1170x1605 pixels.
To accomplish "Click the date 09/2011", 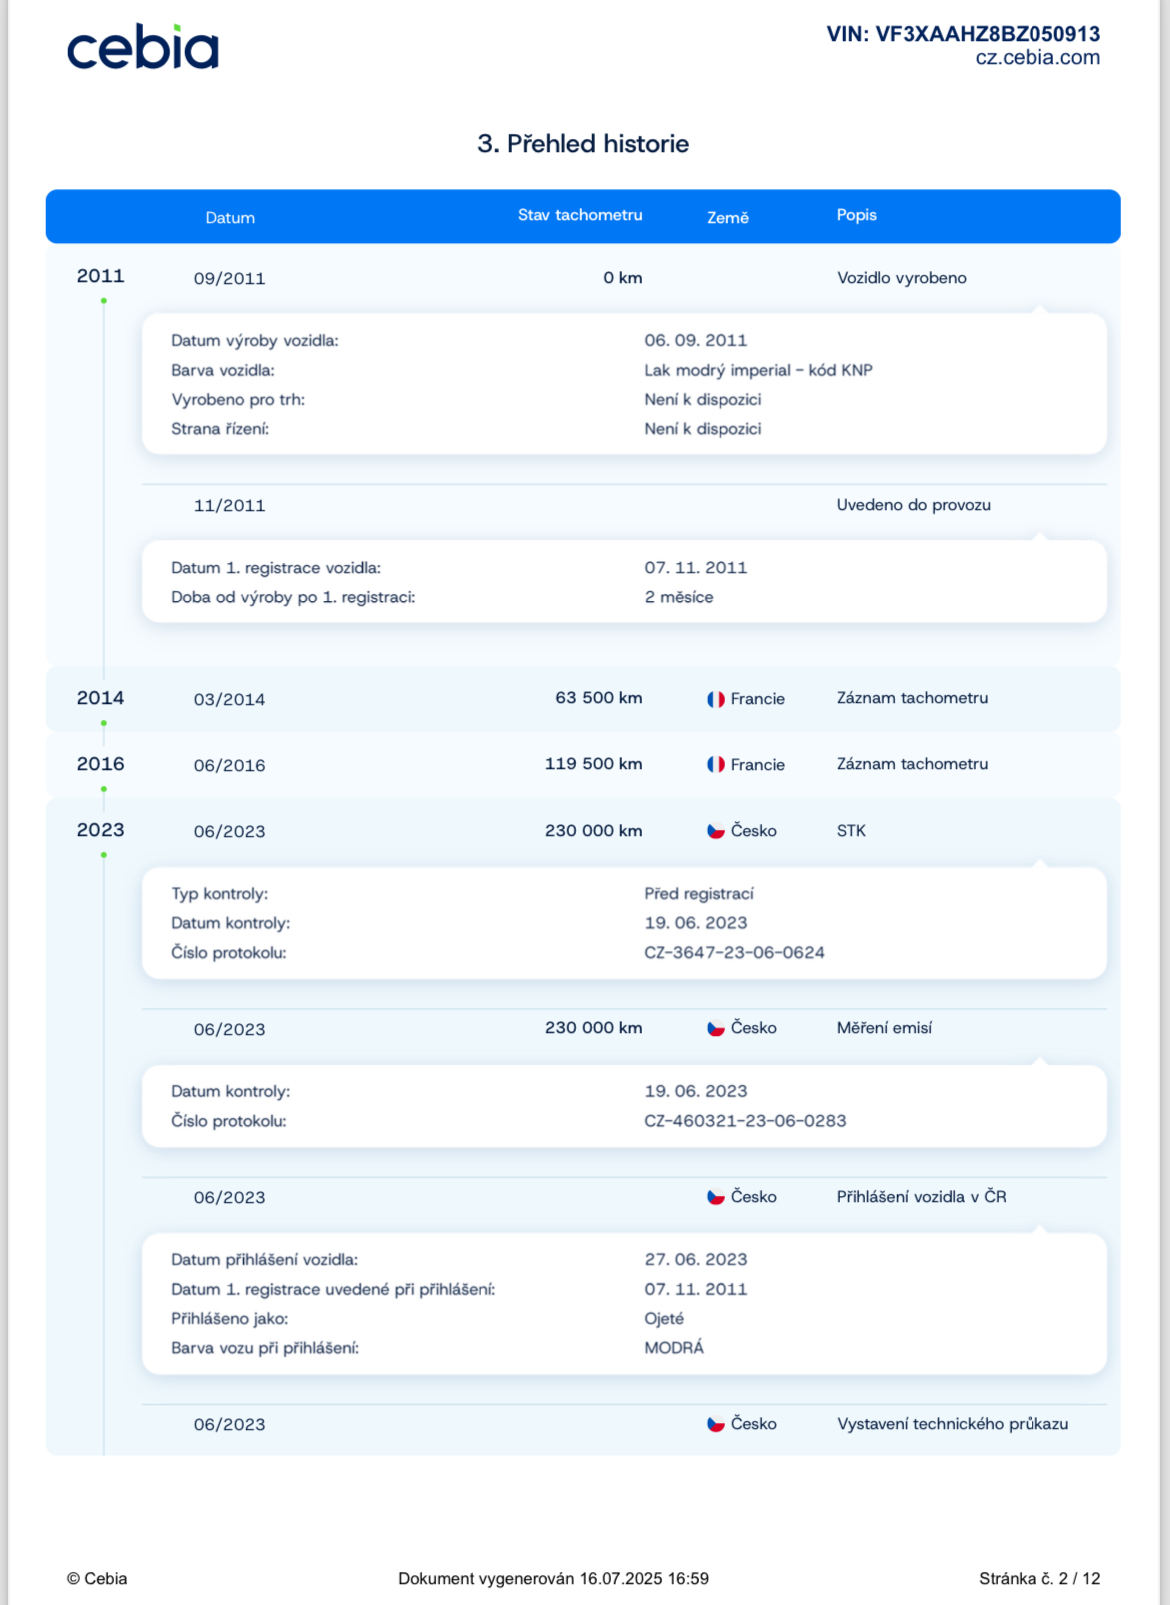I will (x=230, y=279).
